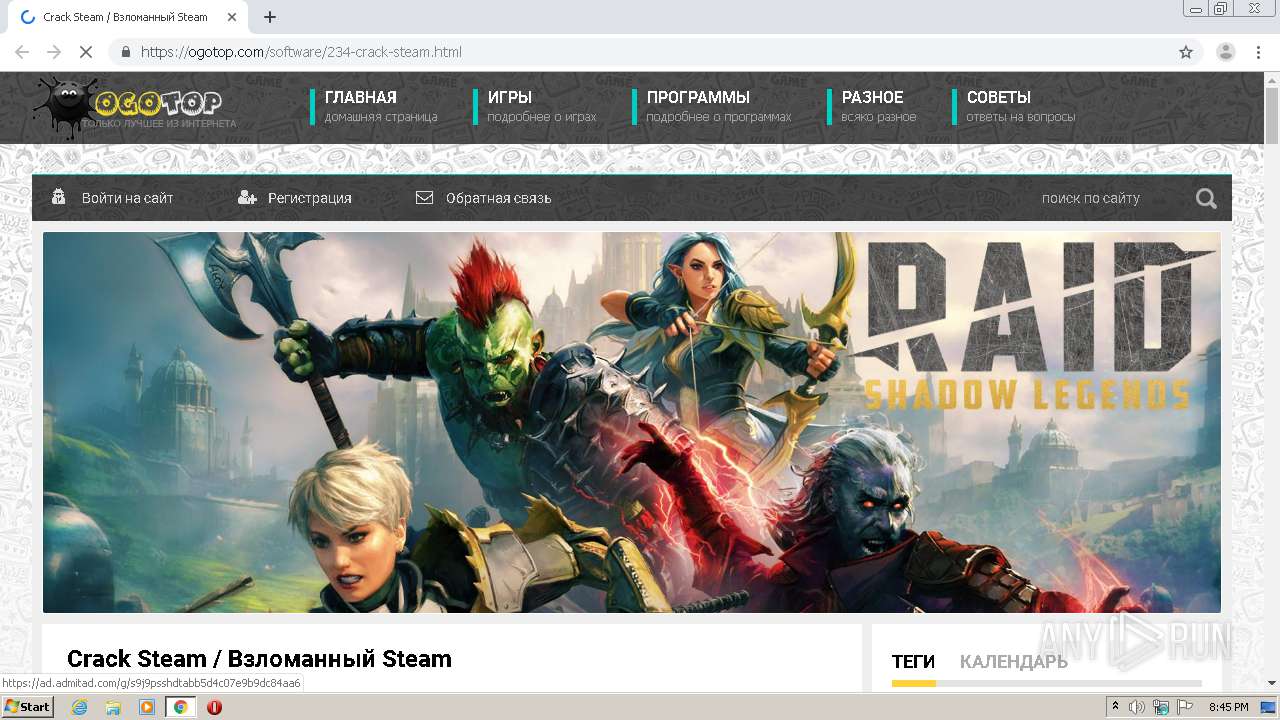The image size is (1280, 720).
Task: Click the login lock icon
Action: (x=59, y=197)
